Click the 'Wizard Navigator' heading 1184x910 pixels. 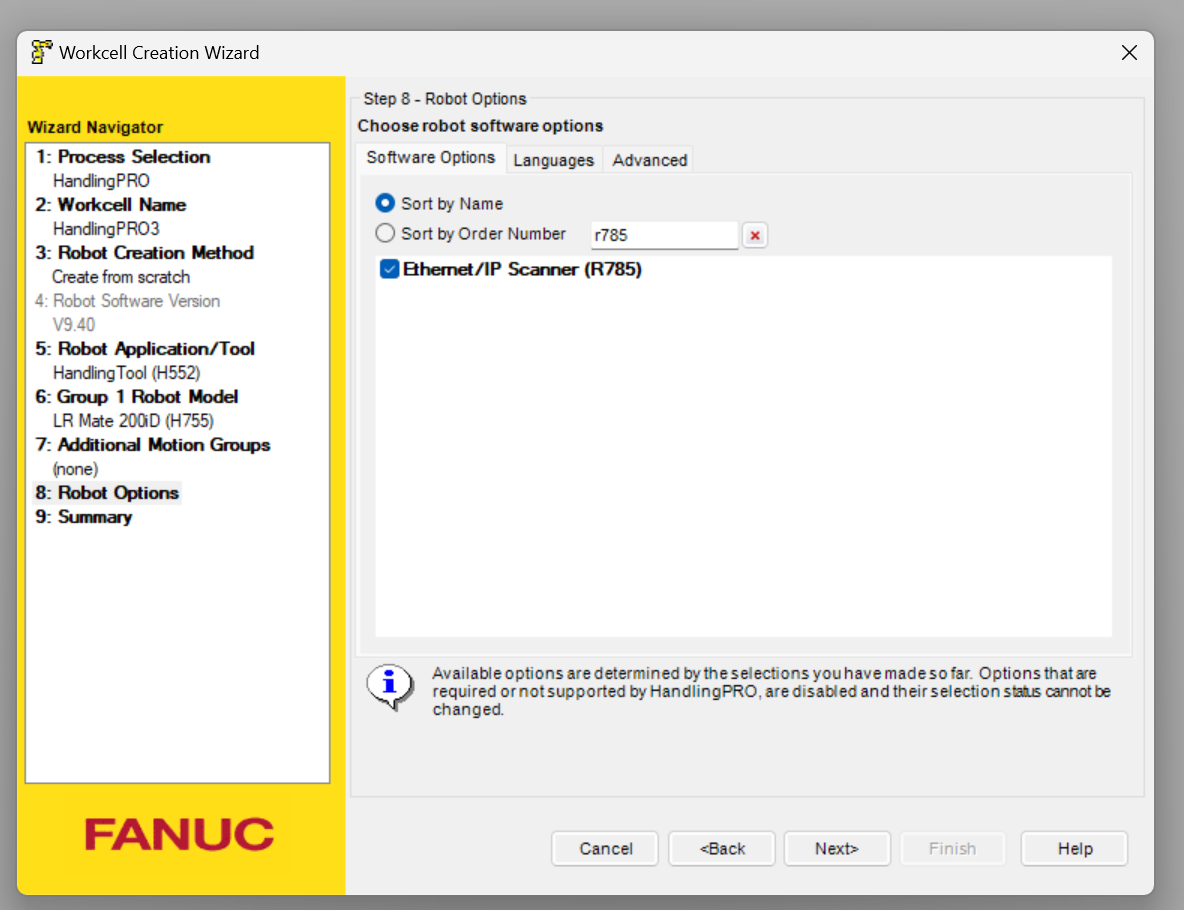pyautogui.click(x=95, y=127)
